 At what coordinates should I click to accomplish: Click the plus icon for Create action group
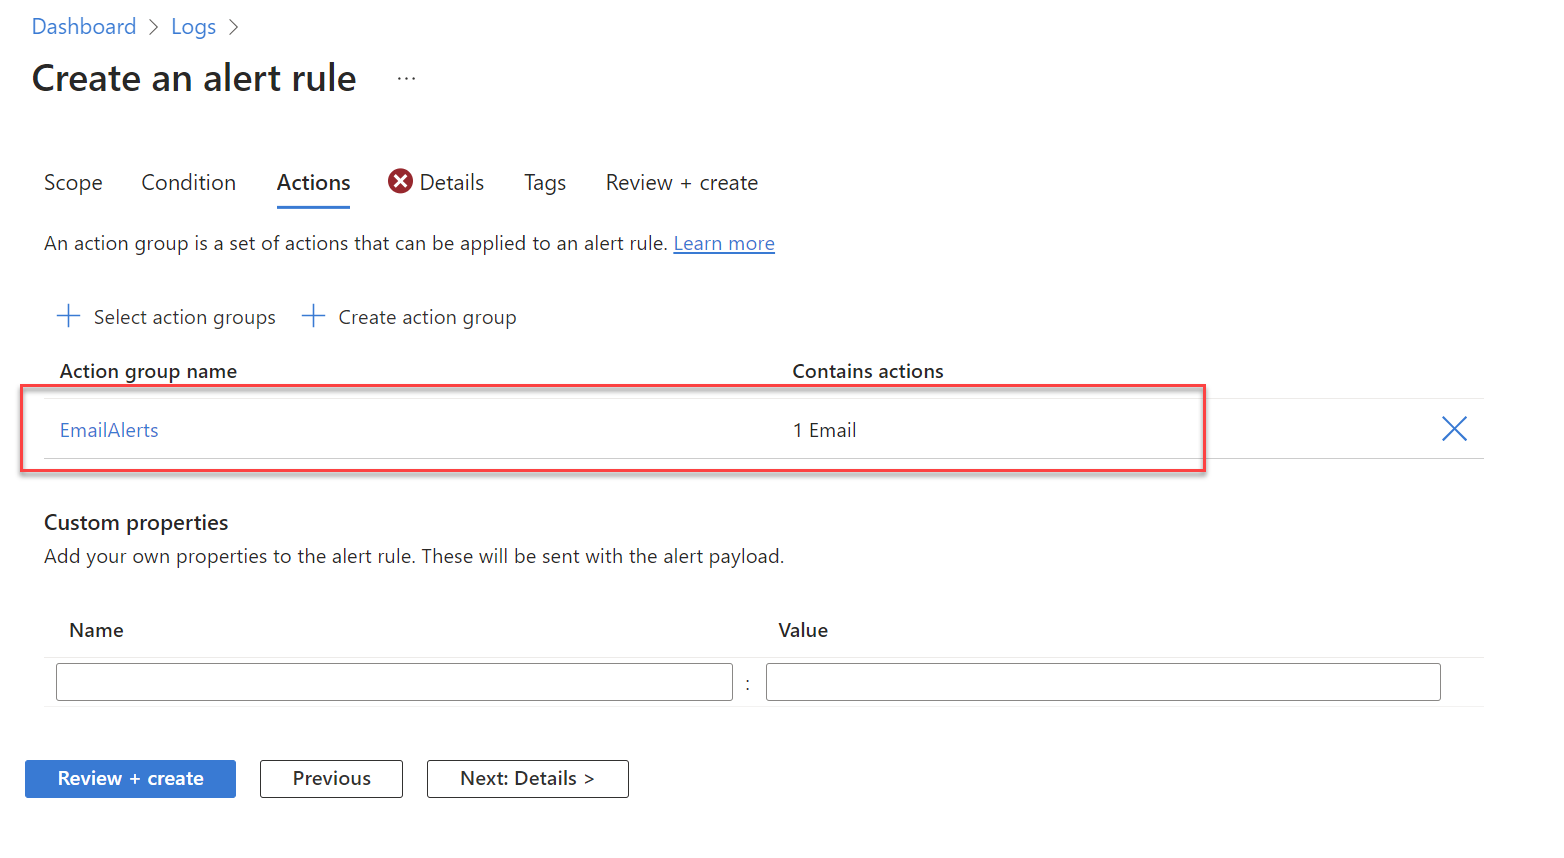[313, 316]
